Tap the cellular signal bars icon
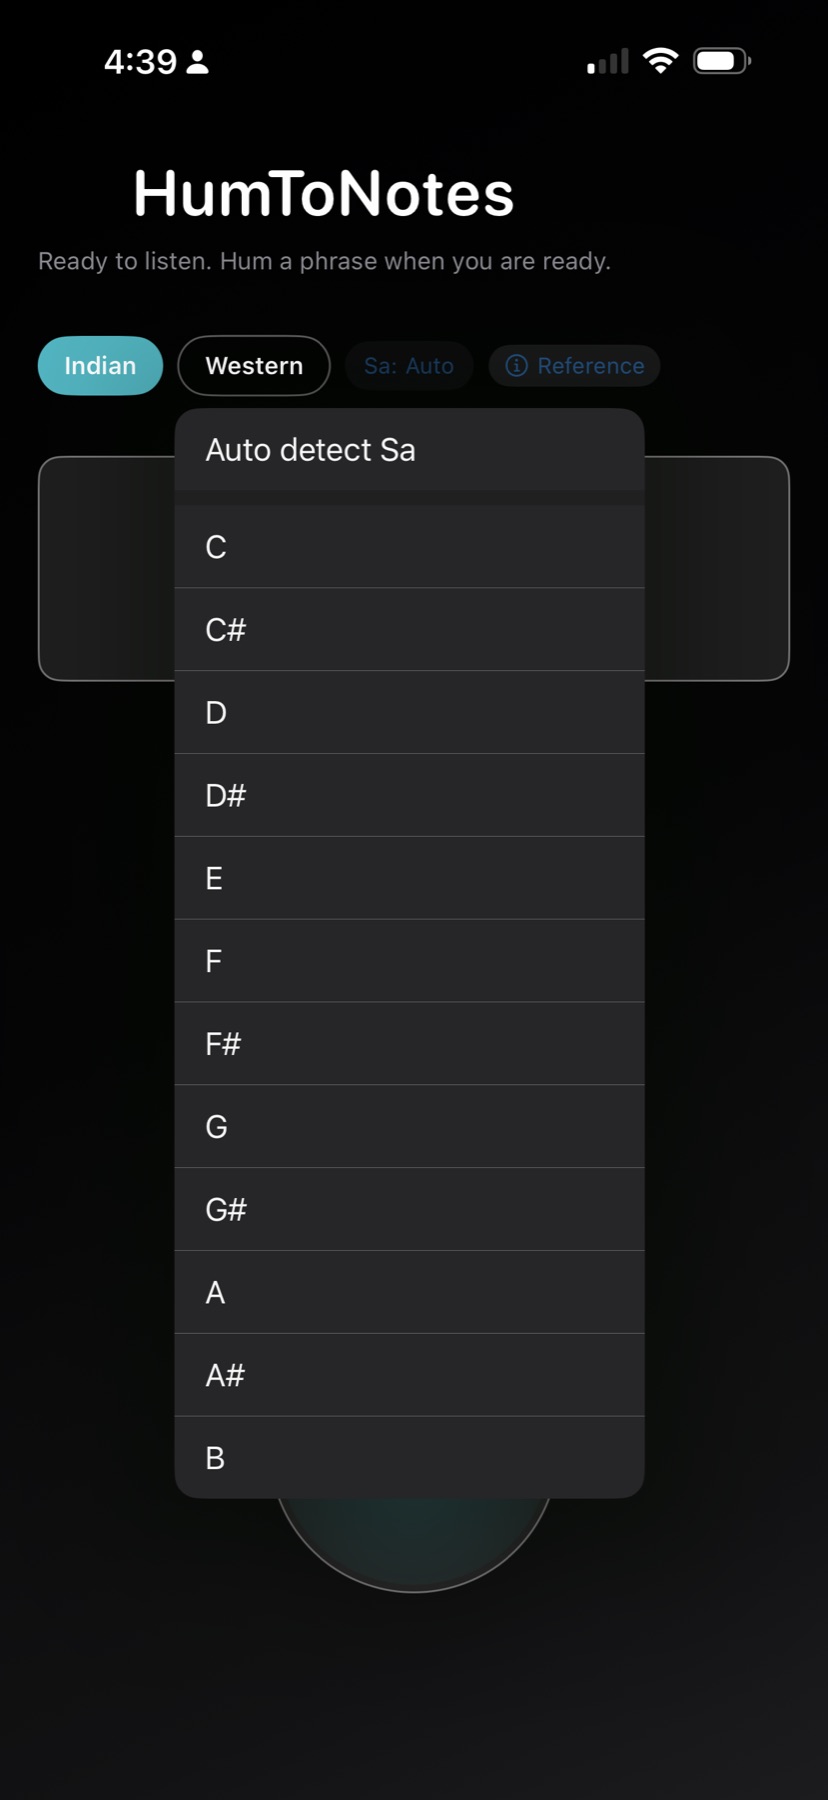This screenshot has width=828, height=1800. point(608,62)
